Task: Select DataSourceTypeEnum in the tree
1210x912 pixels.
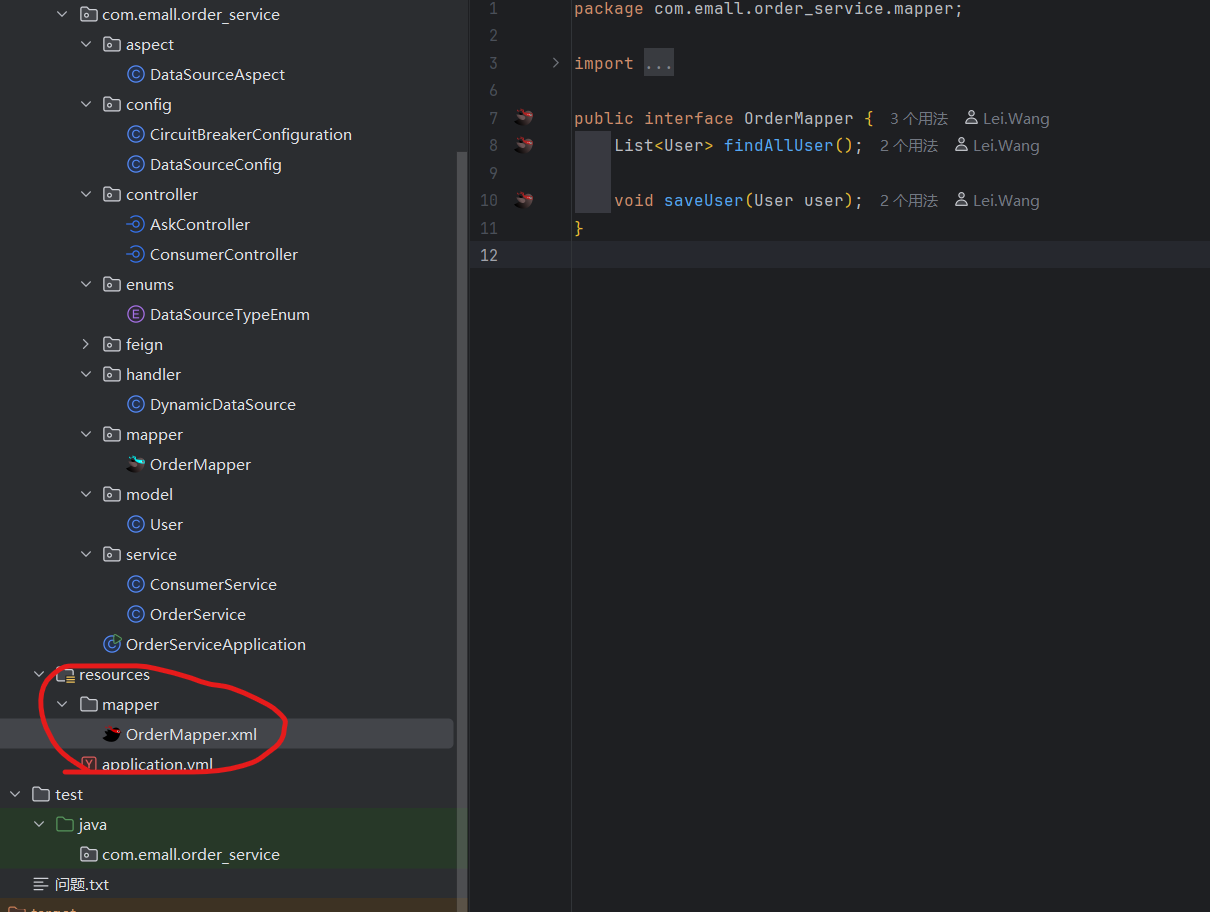Action: 230,315
